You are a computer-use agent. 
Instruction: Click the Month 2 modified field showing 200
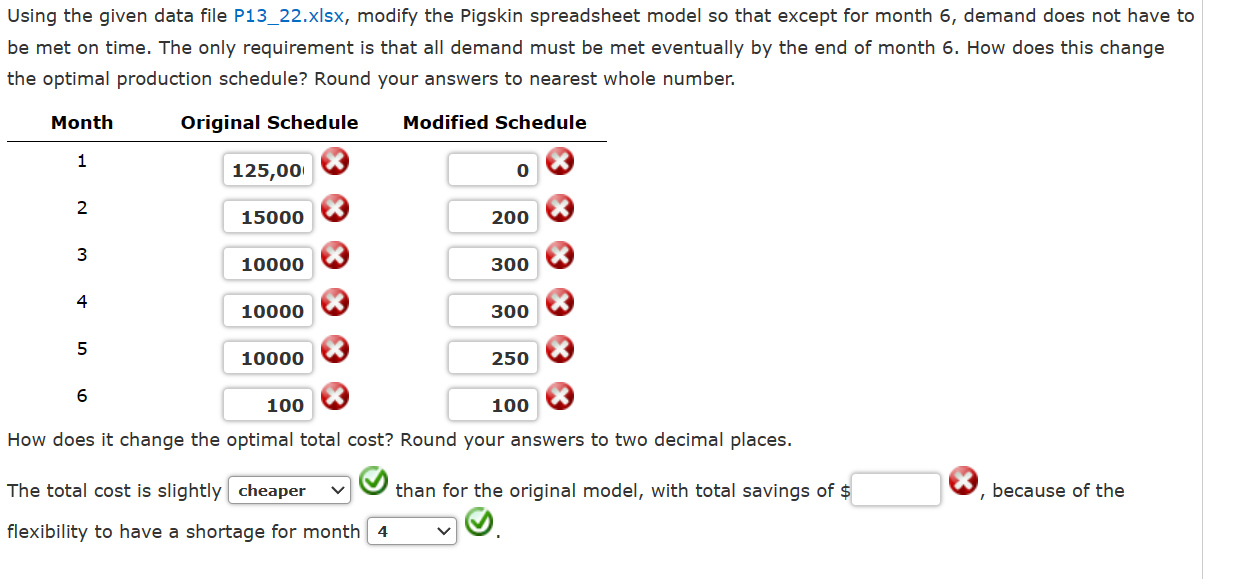point(491,216)
